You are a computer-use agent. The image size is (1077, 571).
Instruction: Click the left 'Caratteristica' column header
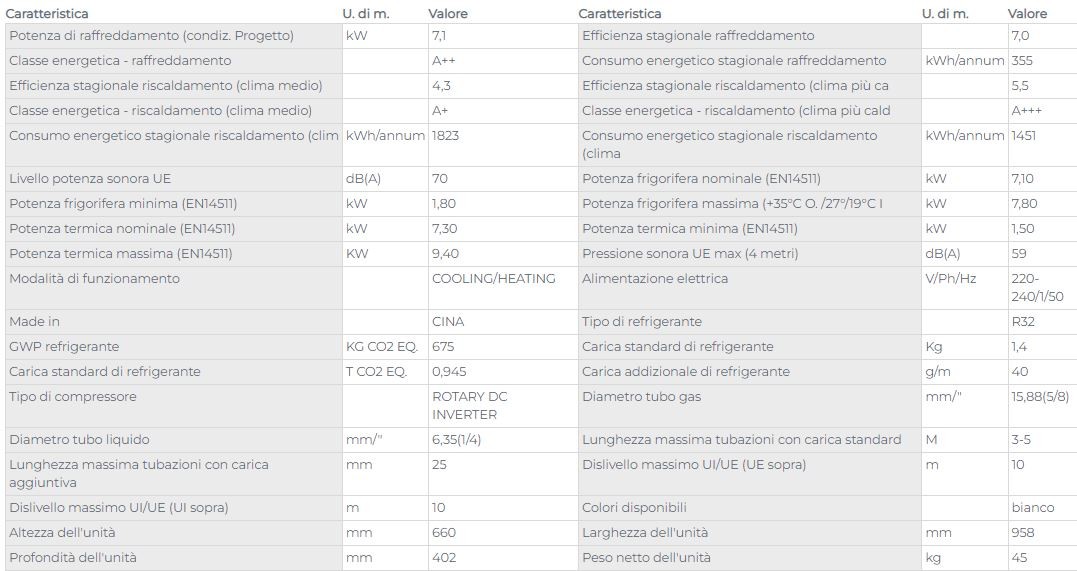47,14
